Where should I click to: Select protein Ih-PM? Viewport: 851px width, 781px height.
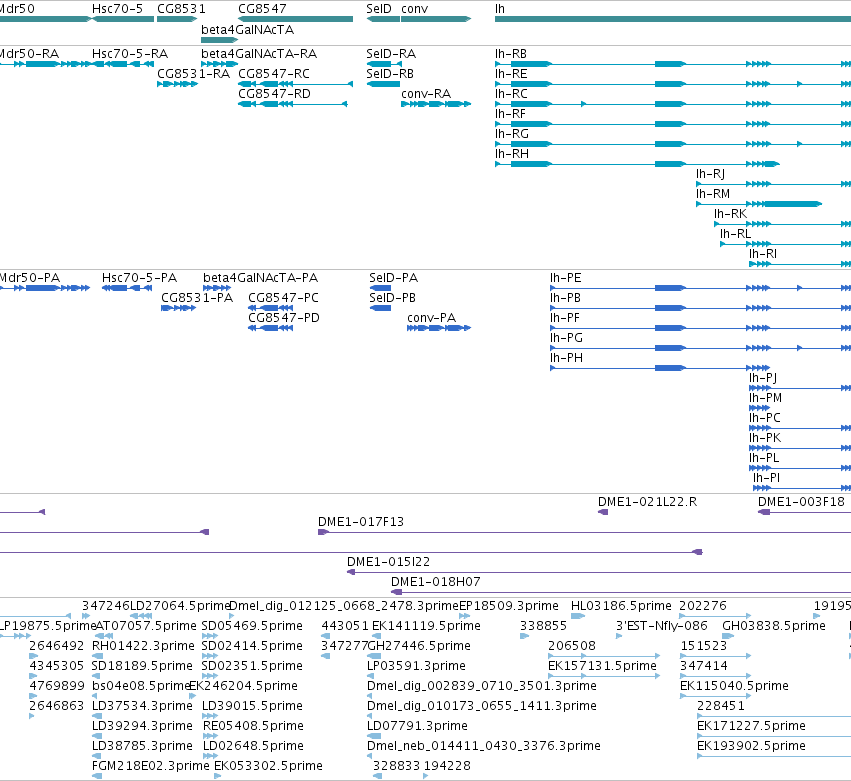[766, 398]
